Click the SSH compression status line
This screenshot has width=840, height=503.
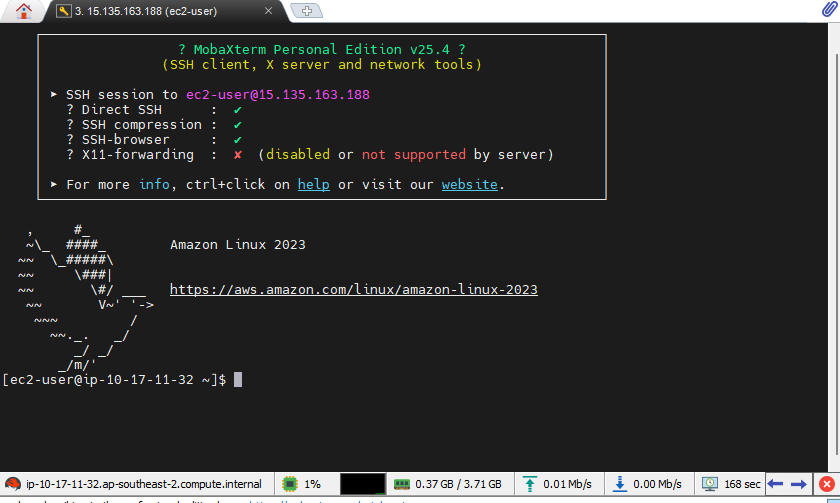[154, 125]
